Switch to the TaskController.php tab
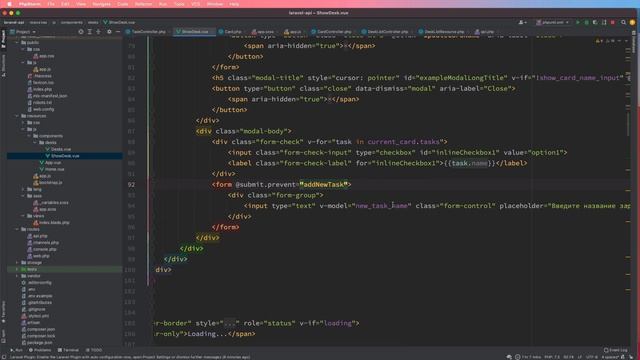This screenshot has width=640, height=360. [x=146, y=31]
